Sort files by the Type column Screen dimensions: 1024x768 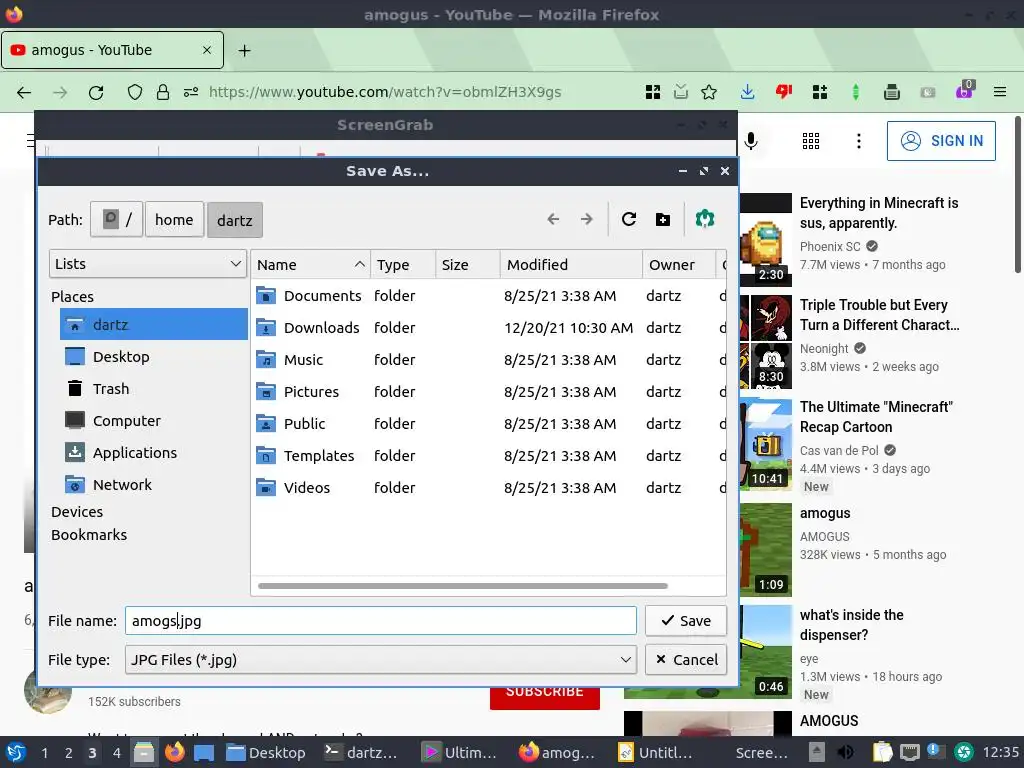coord(403,264)
